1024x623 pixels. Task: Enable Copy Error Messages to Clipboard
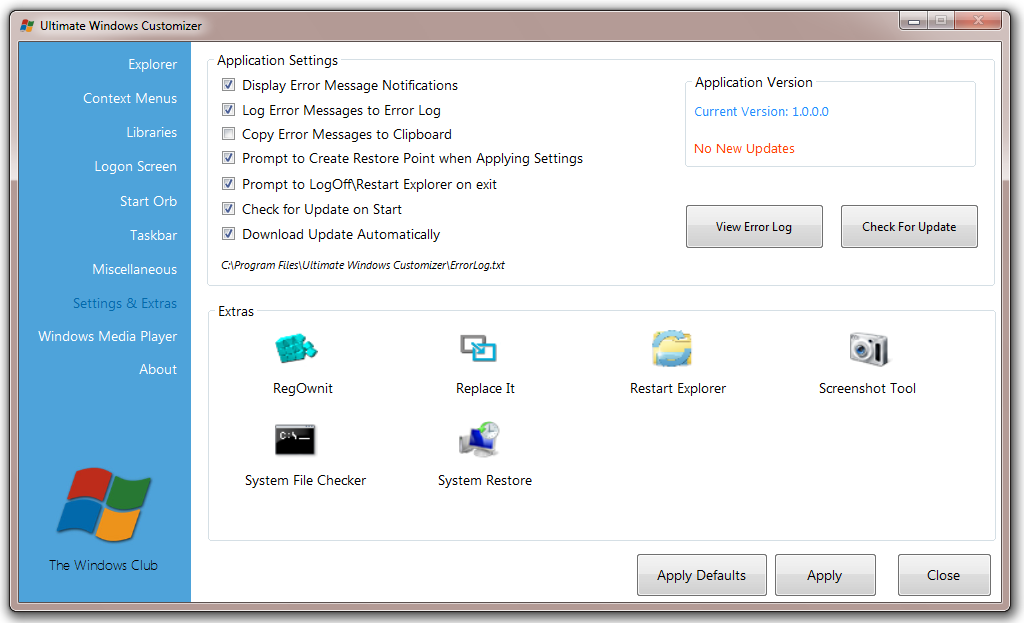click(229, 134)
